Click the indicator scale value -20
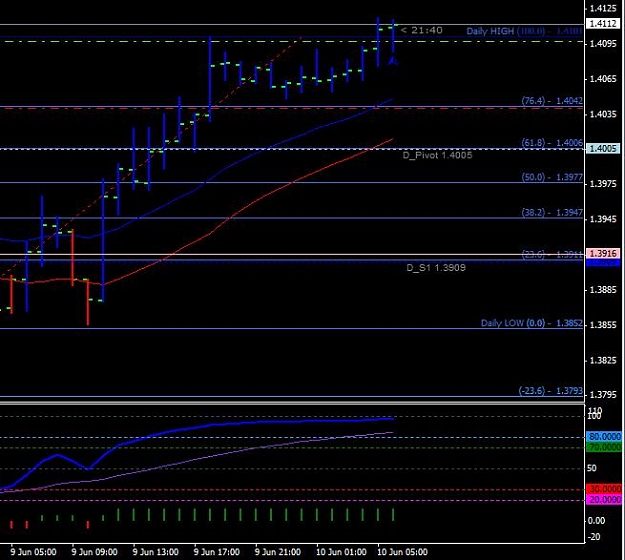Viewport: 625px width, 560px height. [594, 536]
